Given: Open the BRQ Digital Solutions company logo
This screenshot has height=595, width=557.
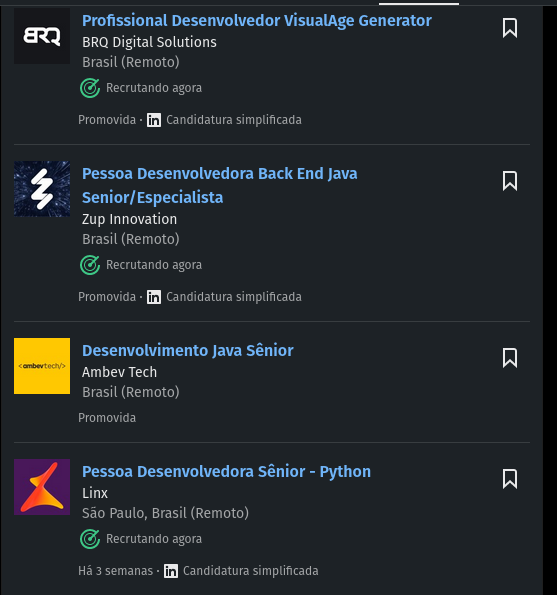Looking at the screenshot, I should pyautogui.click(x=42, y=36).
